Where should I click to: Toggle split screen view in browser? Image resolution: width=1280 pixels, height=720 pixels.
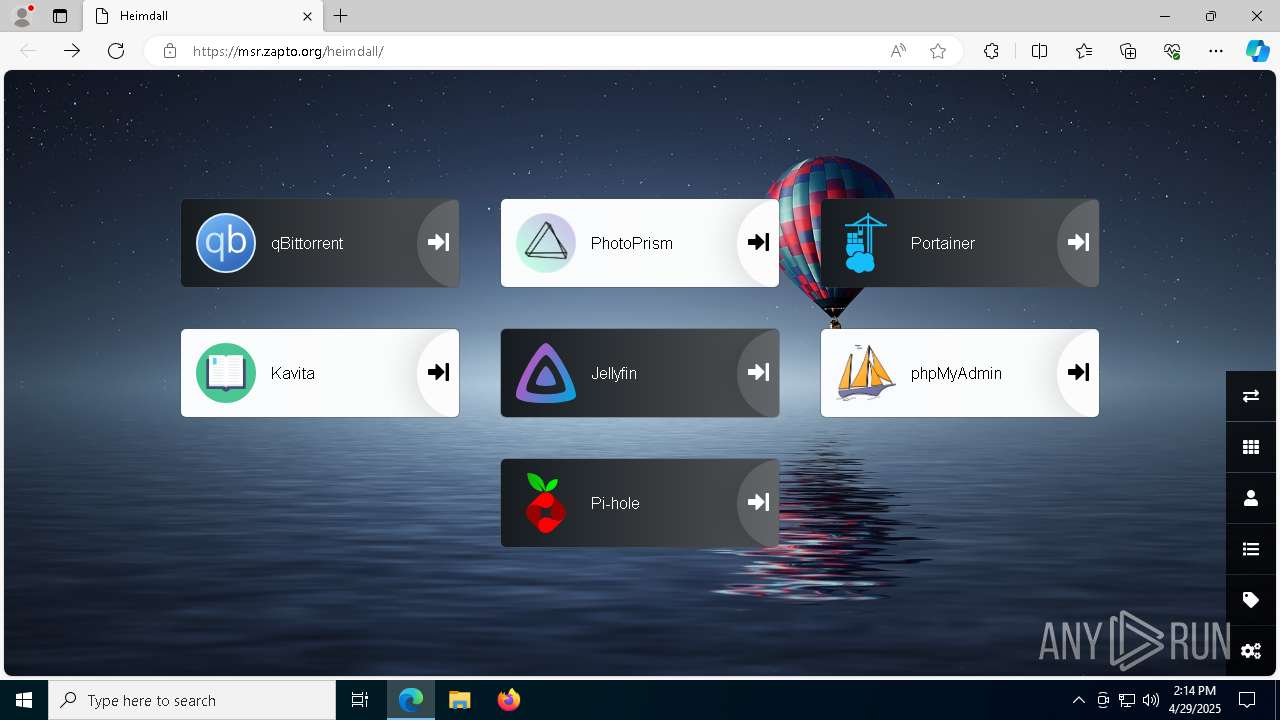[1039, 51]
